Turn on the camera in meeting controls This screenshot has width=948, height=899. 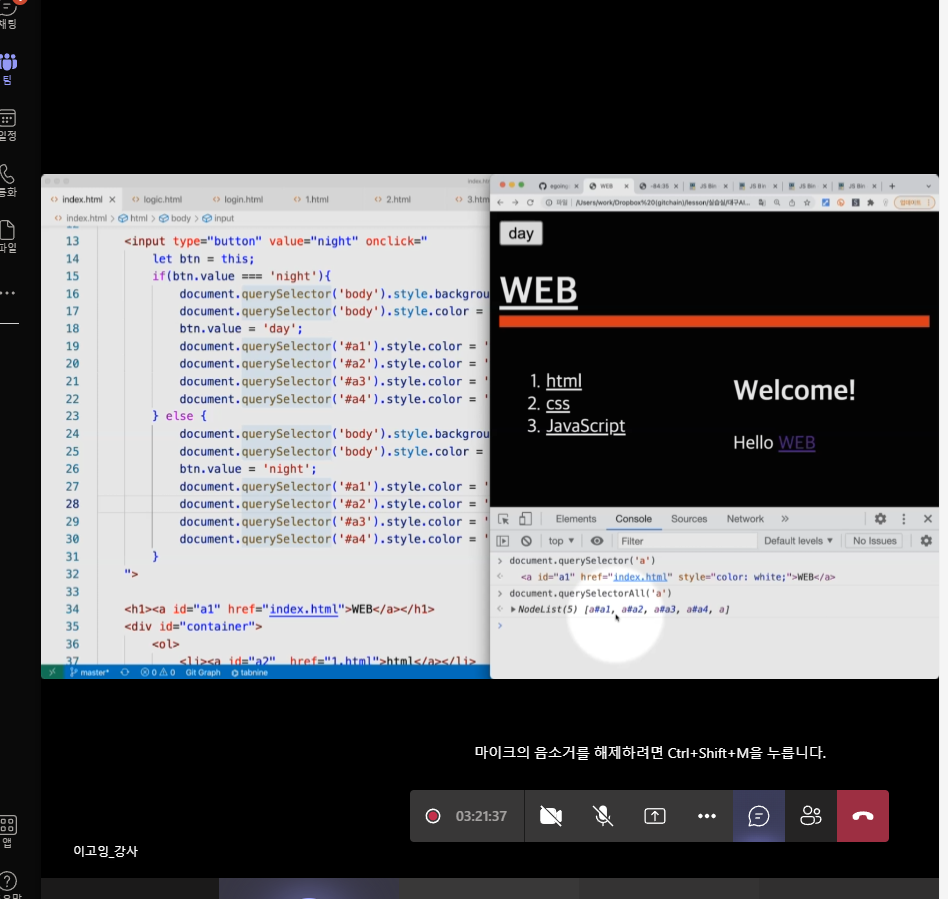pyautogui.click(x=550, y=816)
